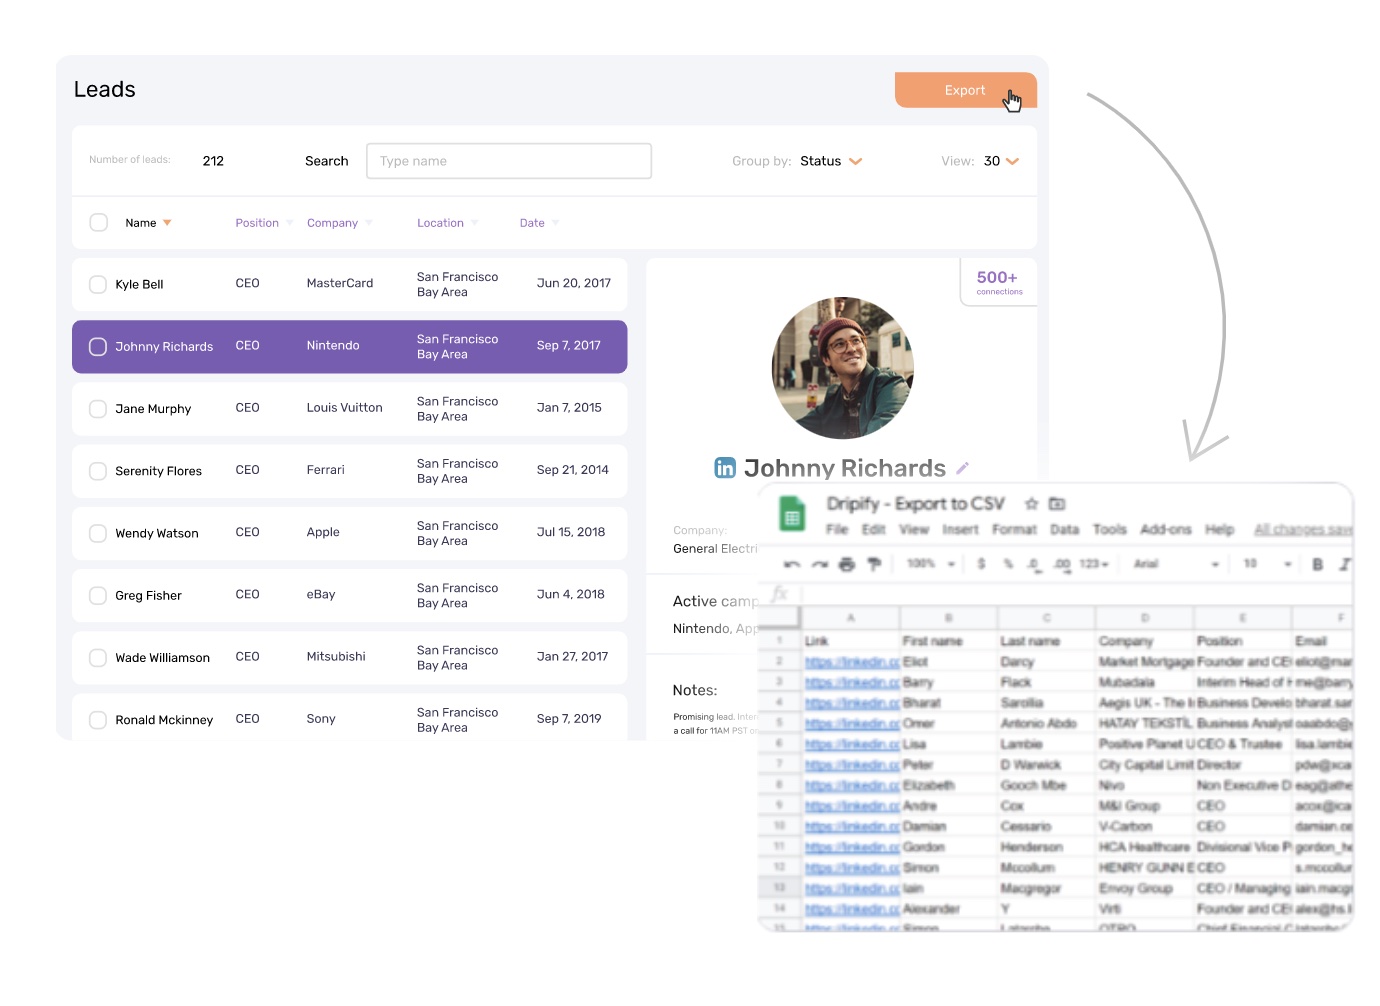Open the Group by Status dropdown
Image resolution: width=1380 pixels, height=1006 pixels.
[831, 161]
